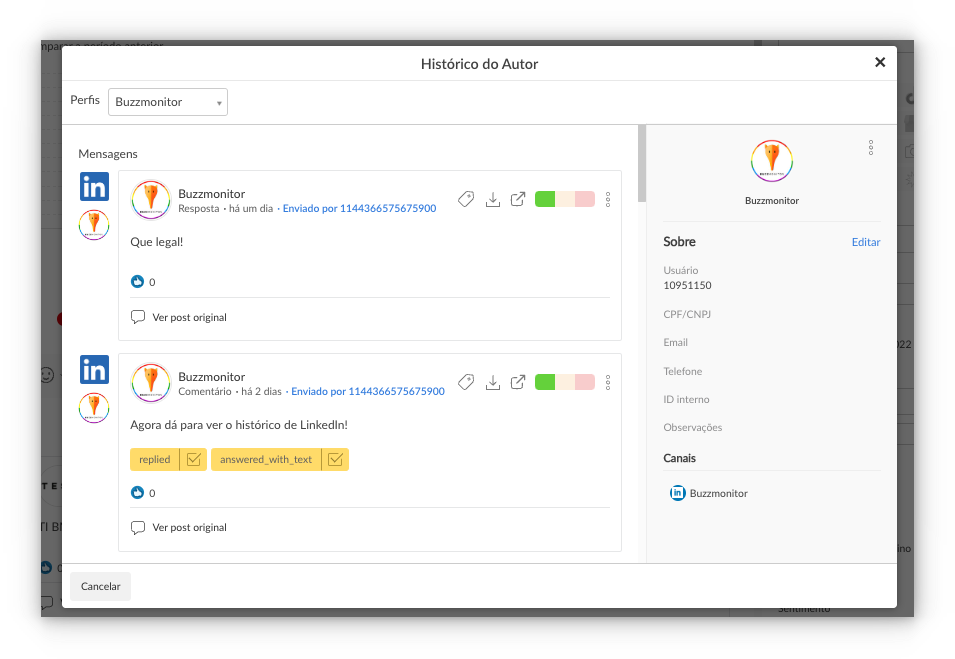955x659 pixels.
Task: Open the Perfis Buzzmonitor dropdown
Action: 168,102
